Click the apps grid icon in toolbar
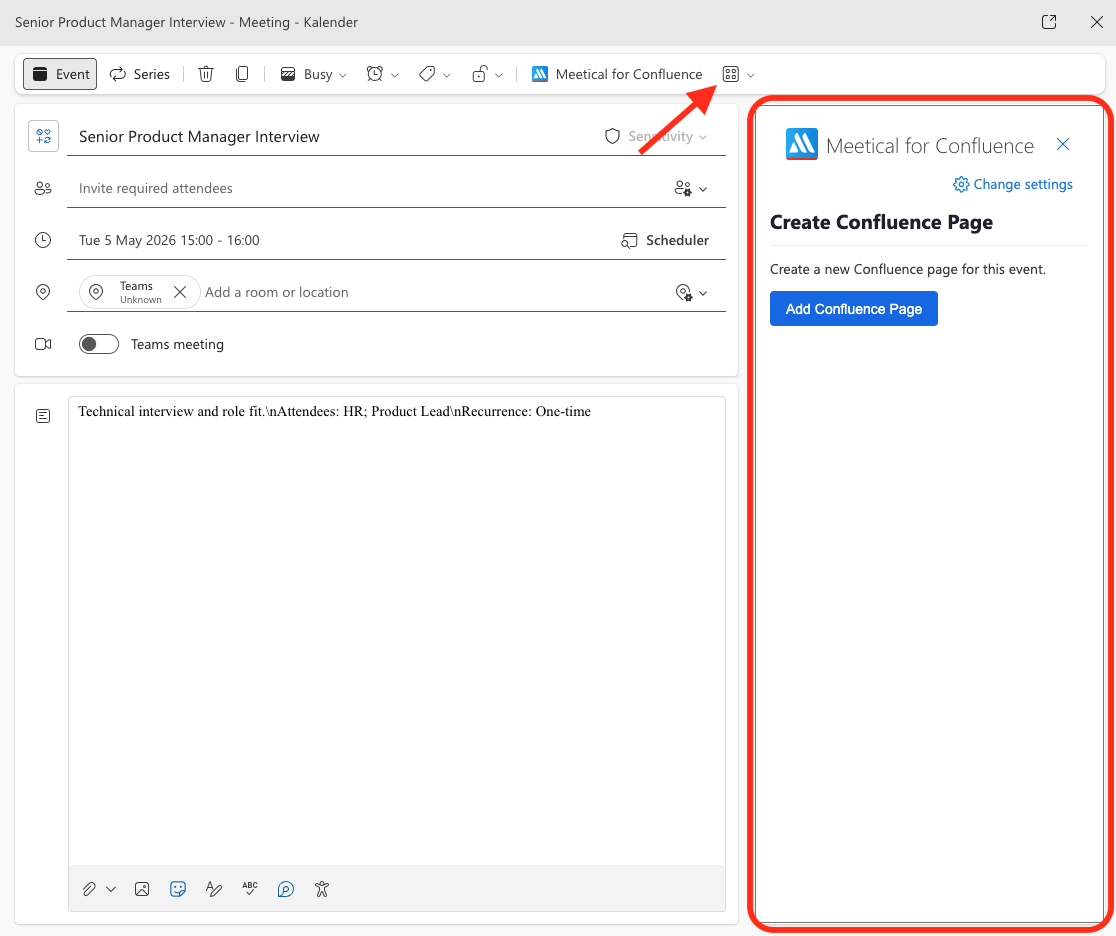The height and width of the screenshot is (936, 1116). 730,74
